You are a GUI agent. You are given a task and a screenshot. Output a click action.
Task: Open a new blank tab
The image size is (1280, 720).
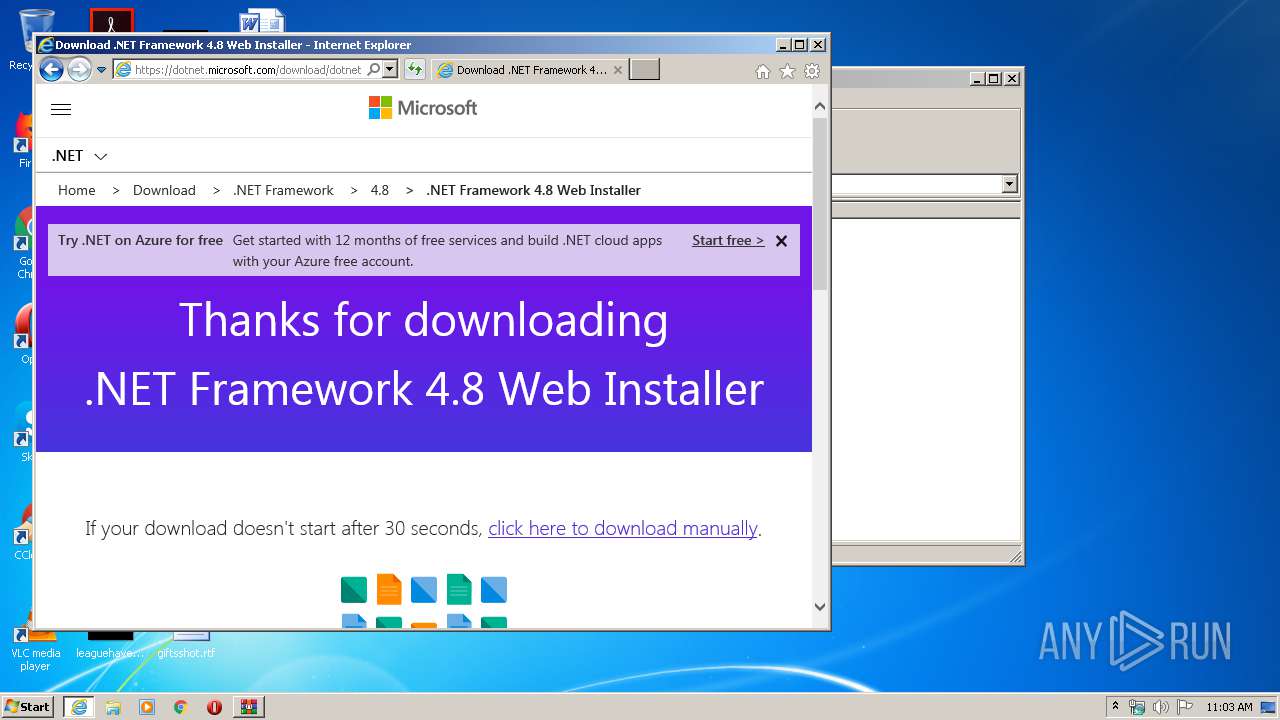point(644,70)
